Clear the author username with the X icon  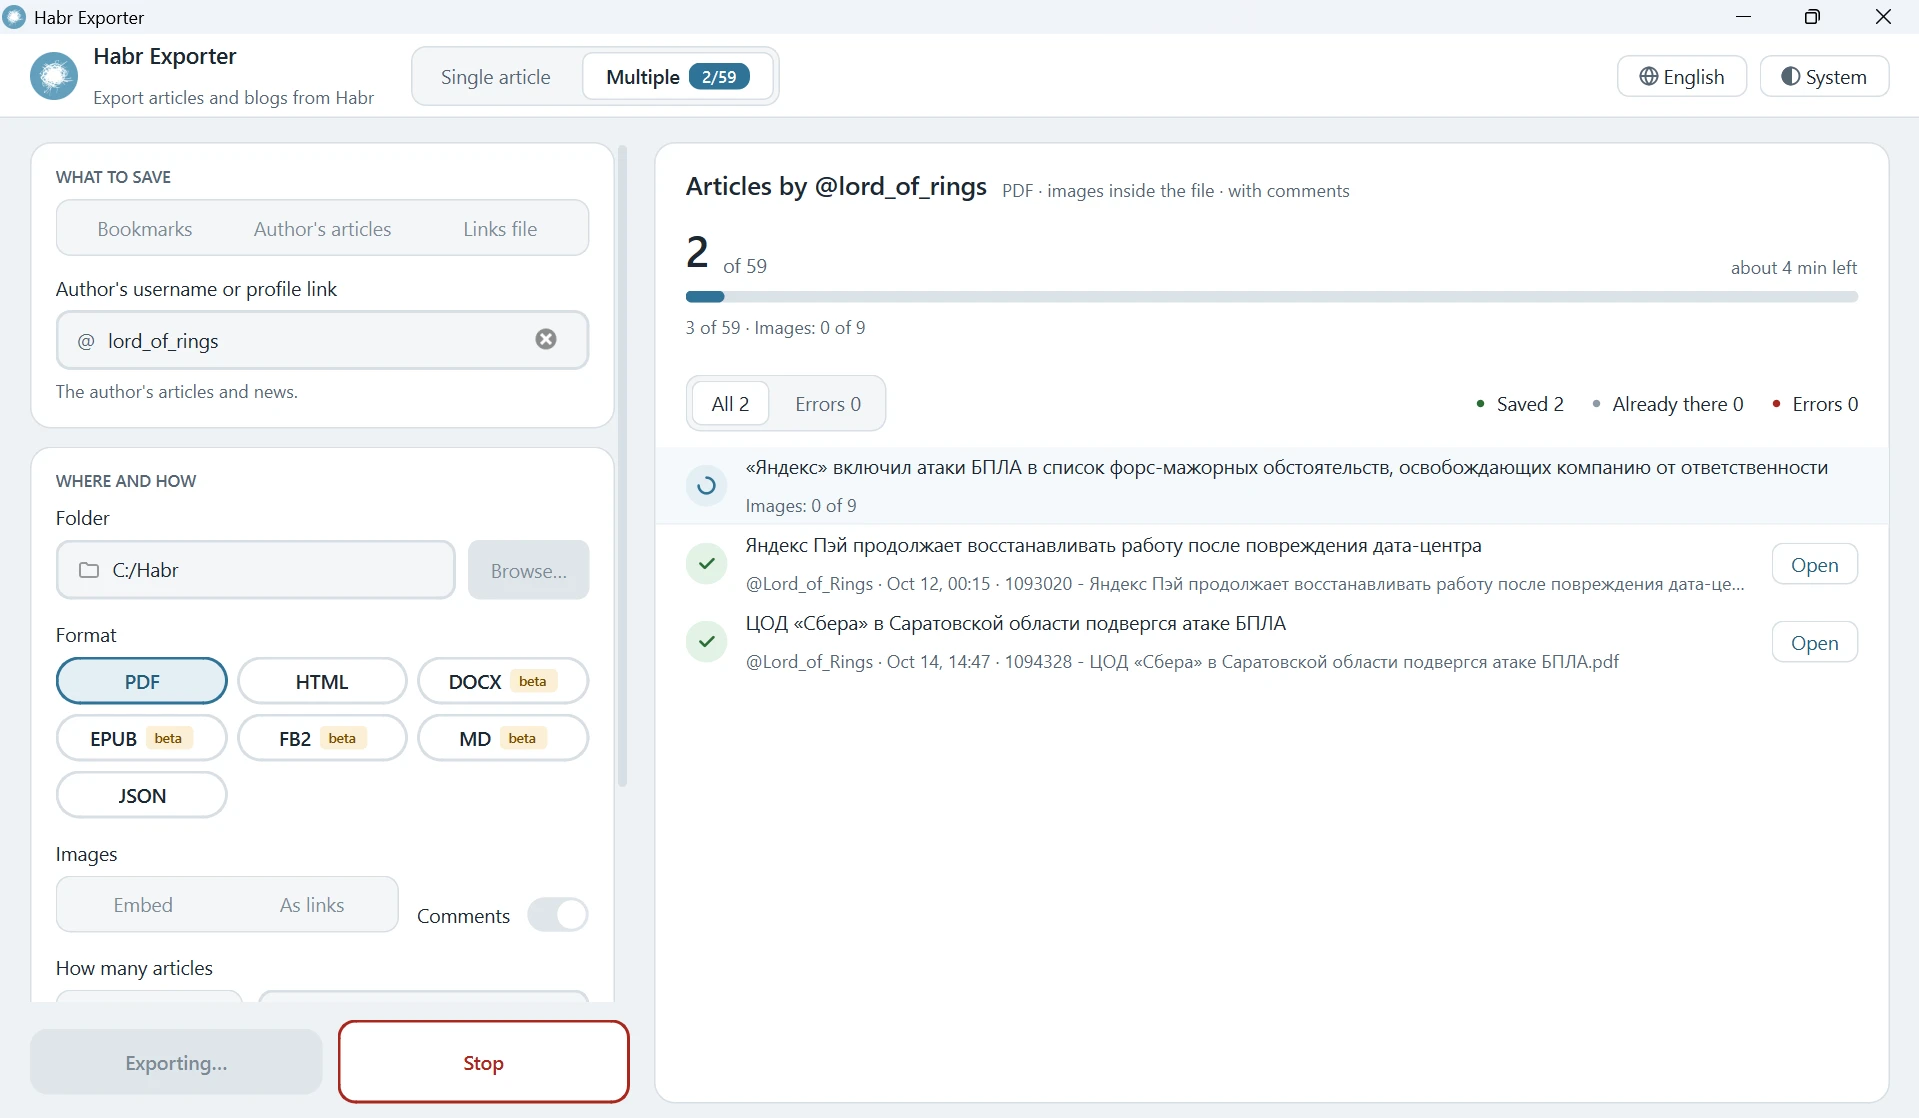546,339
